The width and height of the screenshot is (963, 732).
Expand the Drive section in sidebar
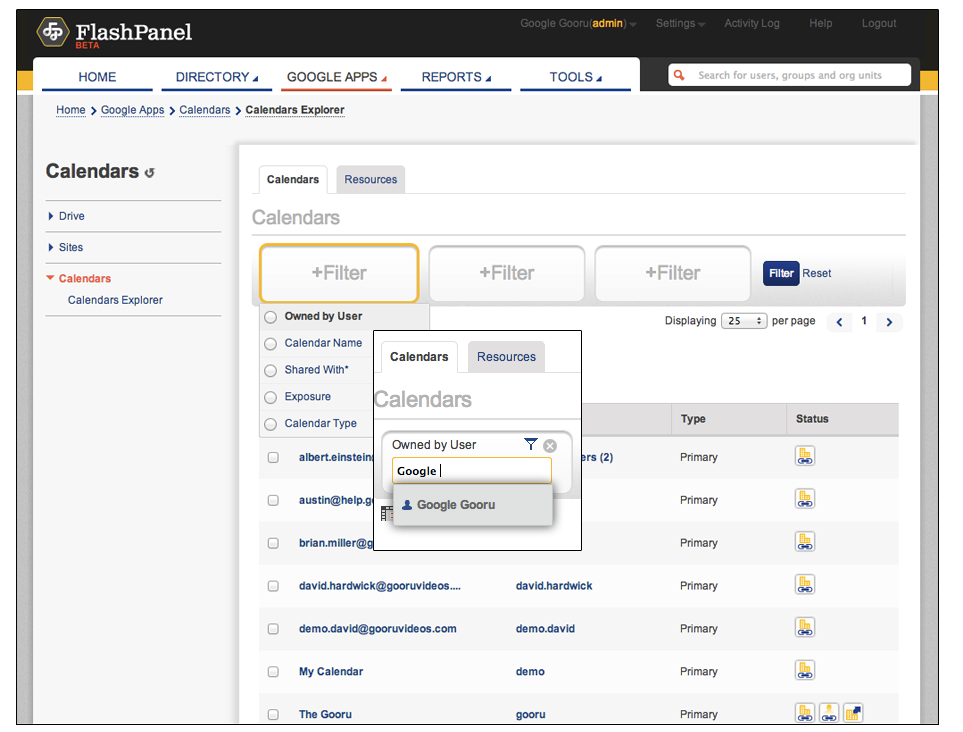[x=52, y=216]
